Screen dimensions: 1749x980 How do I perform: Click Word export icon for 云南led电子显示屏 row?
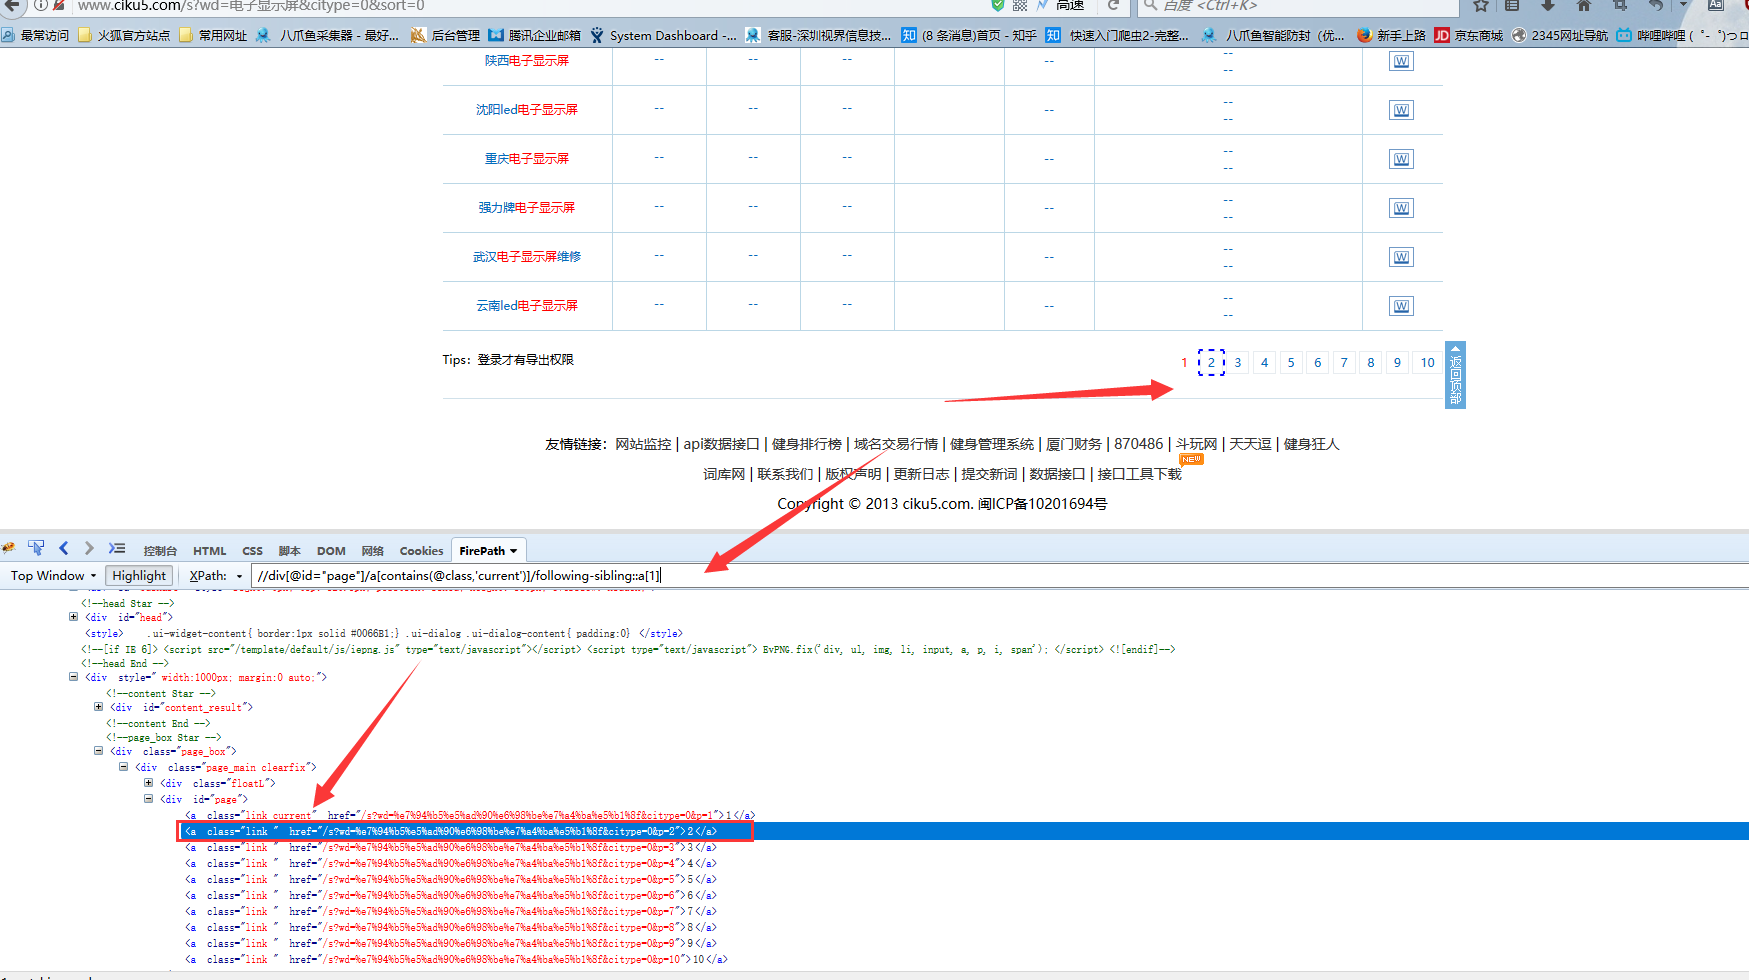coord(1401,306)
